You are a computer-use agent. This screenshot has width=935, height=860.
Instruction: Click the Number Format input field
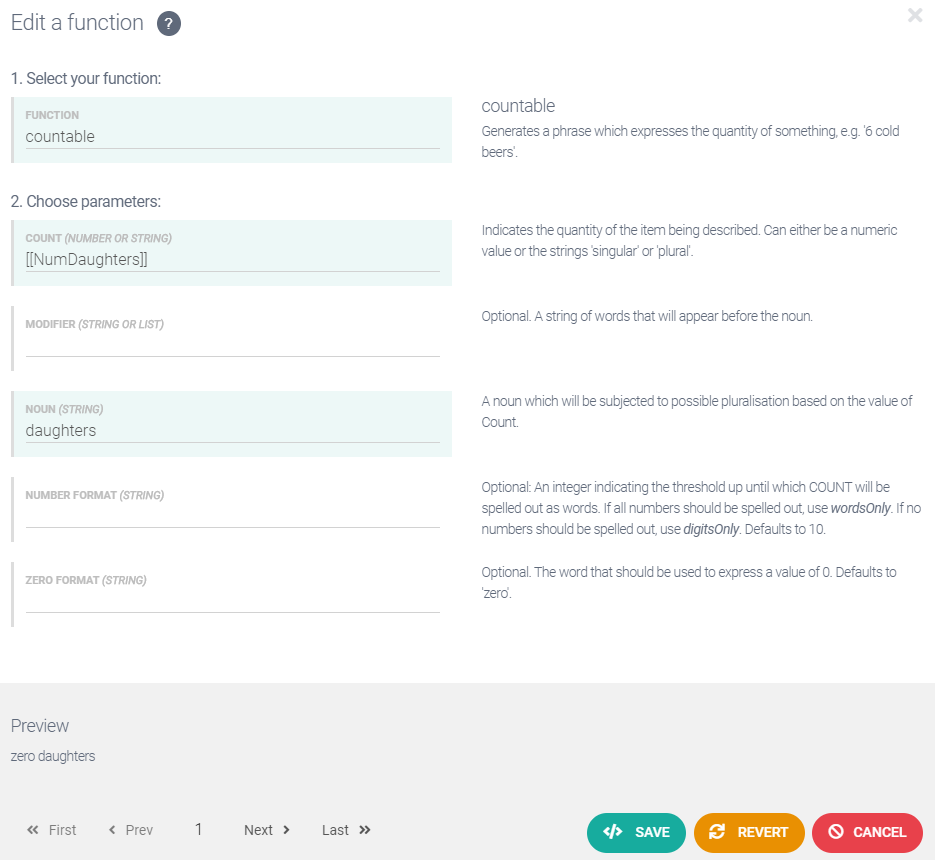point(232,516)
